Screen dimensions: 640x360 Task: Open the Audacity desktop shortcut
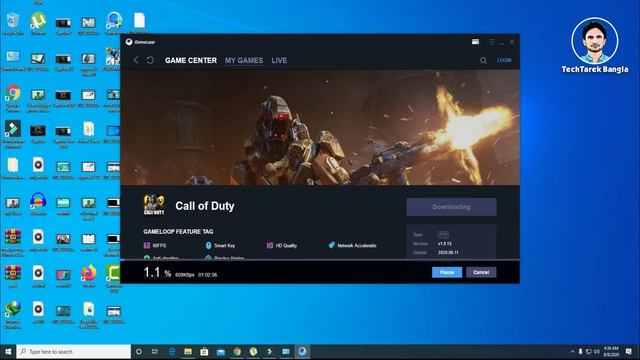tap(38, 204)
